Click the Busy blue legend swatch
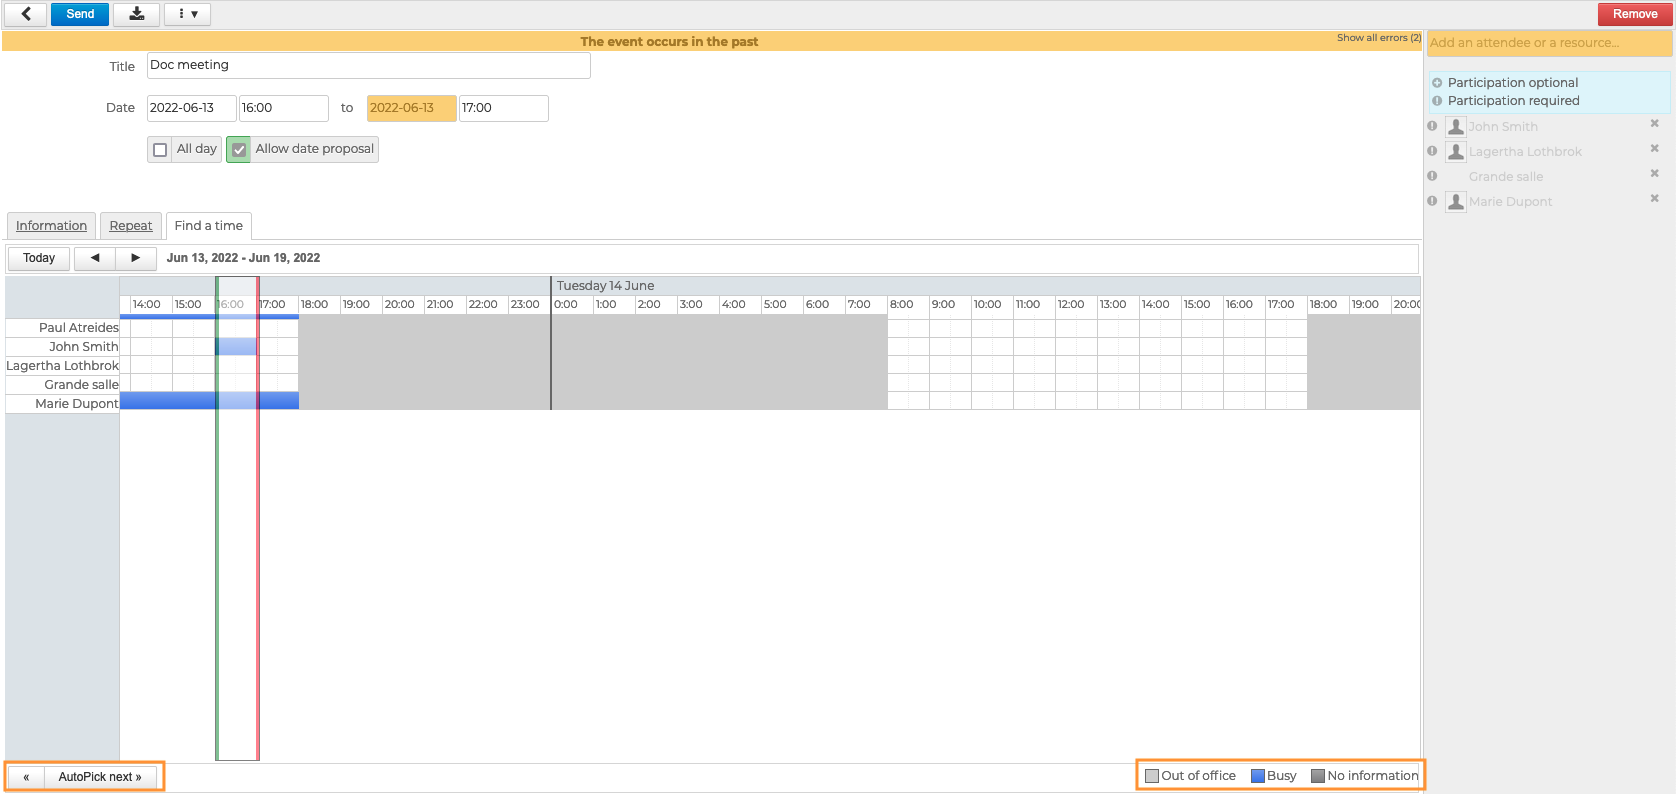 (1258, 776)
